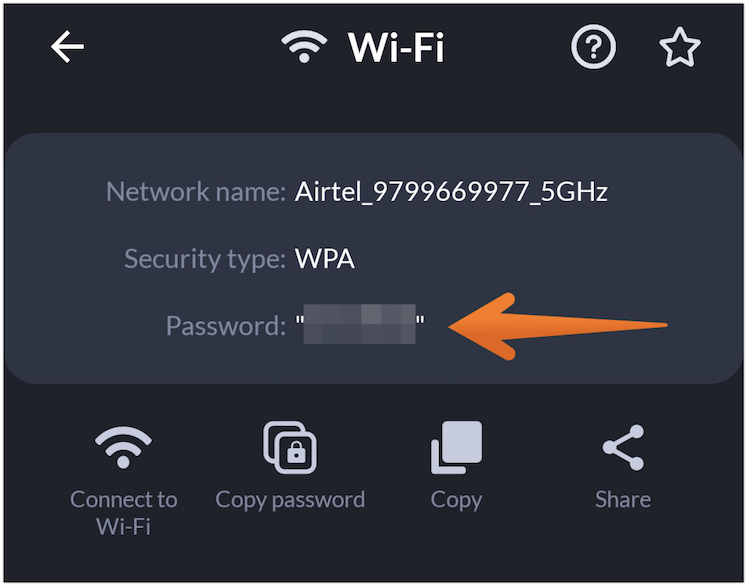Select the network name Airtel_9799669977_5GHz
Image resolution: width=750 pixels, height=586 pixels.
point(451,192)
